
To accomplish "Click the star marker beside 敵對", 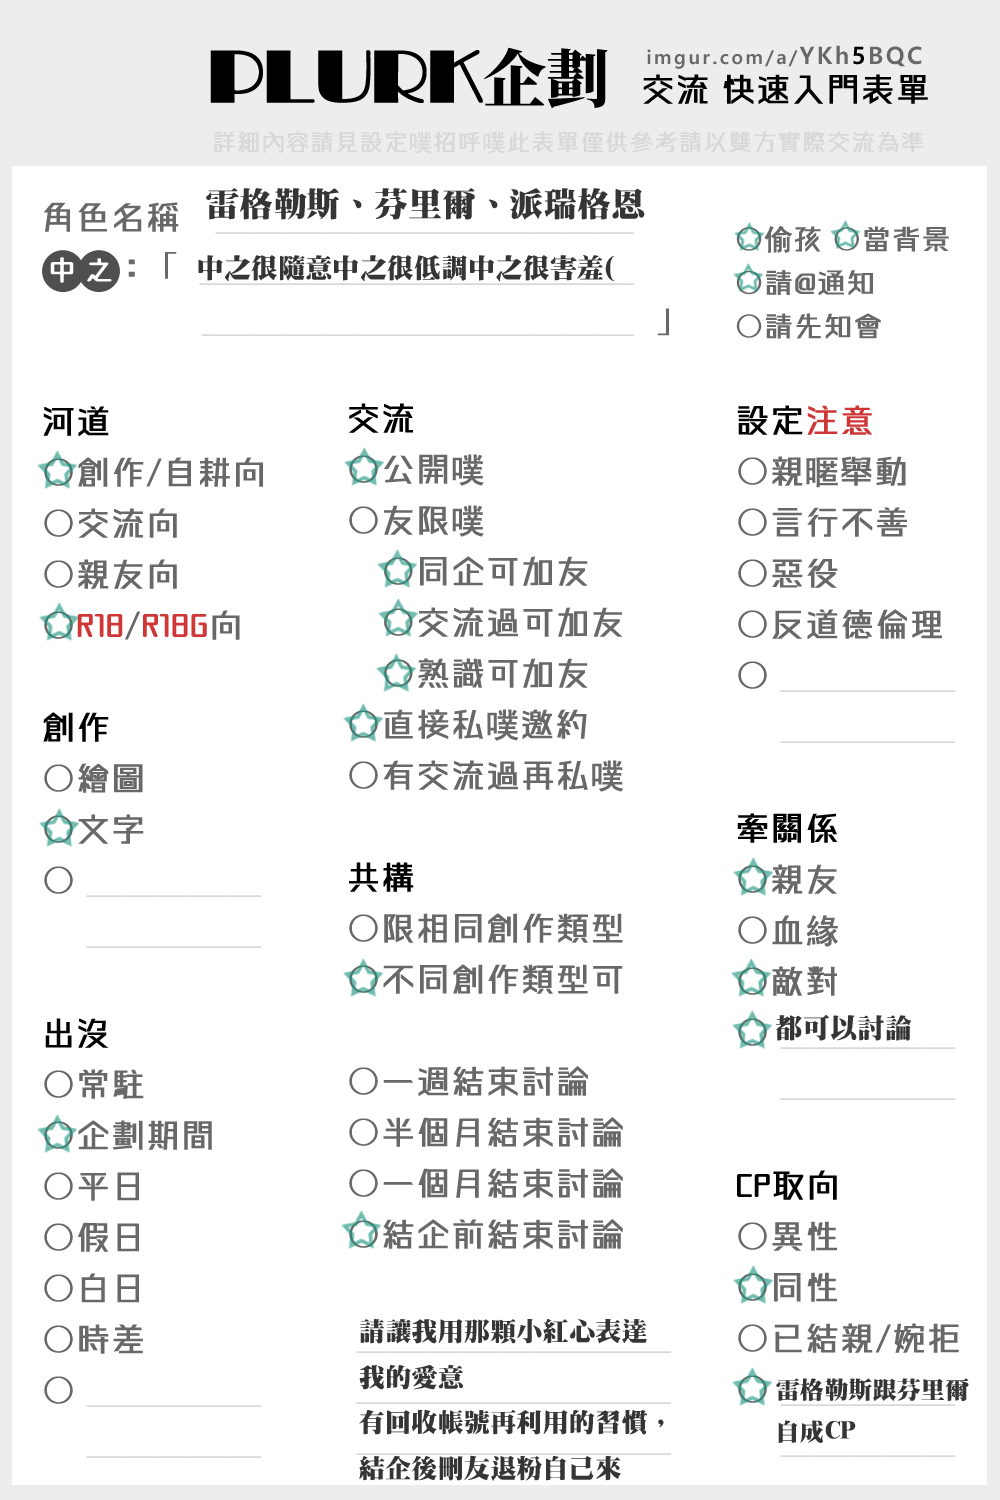I will click(751, 979).
